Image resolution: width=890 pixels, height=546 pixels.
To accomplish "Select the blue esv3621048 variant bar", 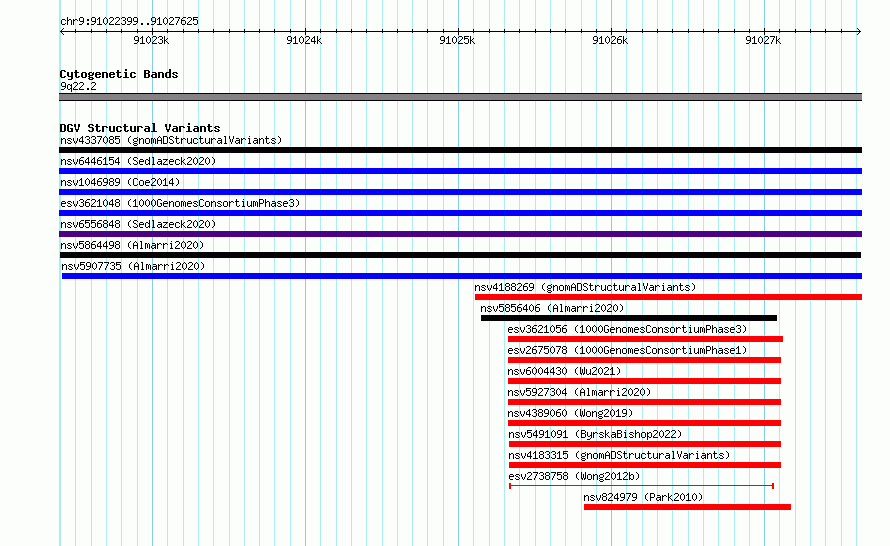I will 460,213.
